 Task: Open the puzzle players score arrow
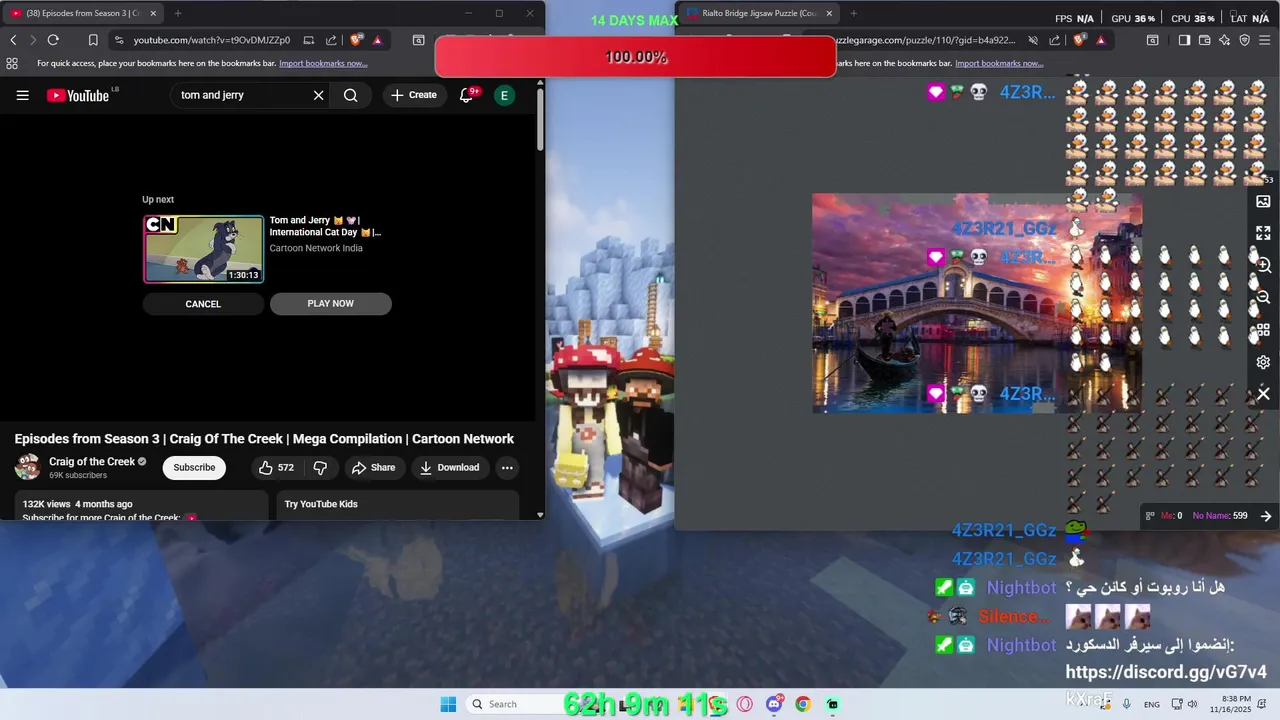click(1266, 516)
